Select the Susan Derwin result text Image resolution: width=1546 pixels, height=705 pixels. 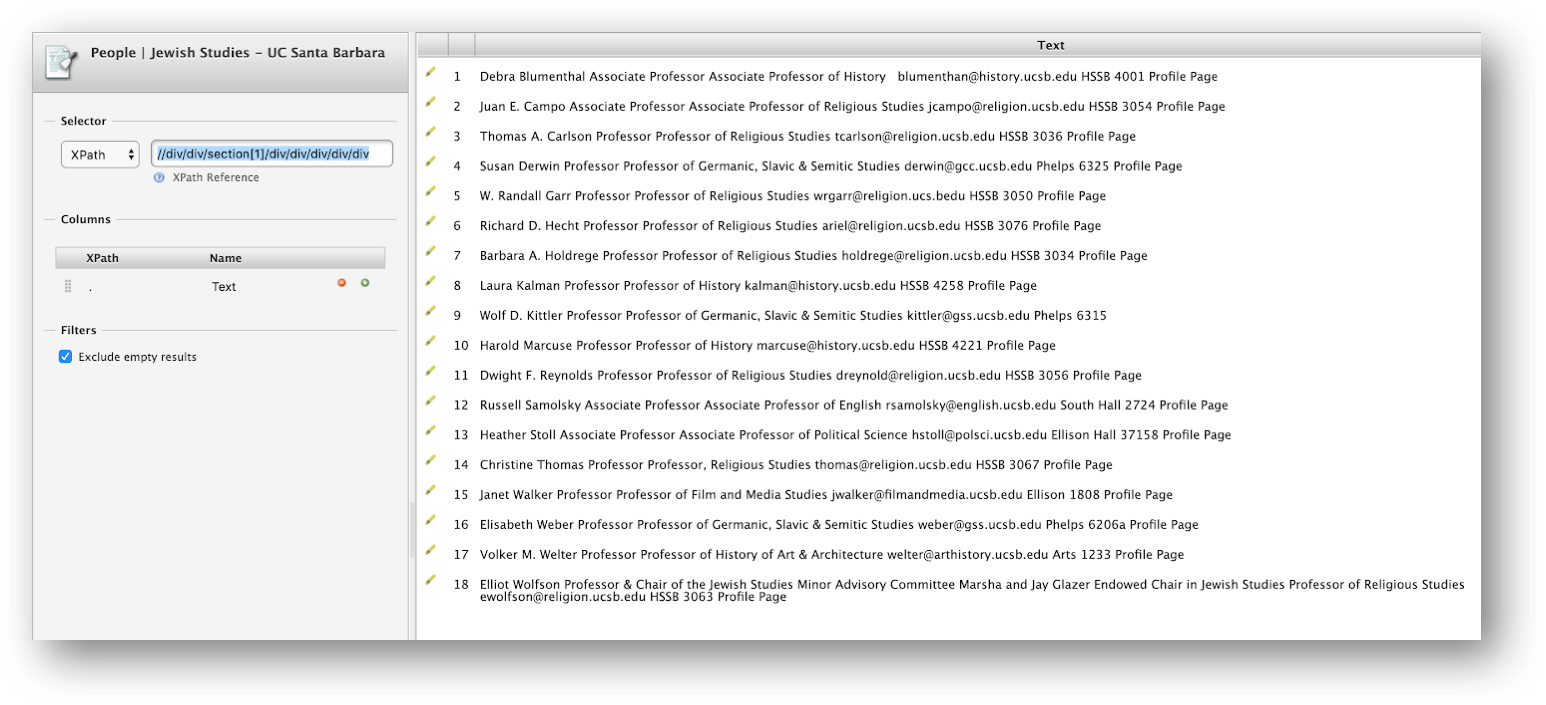click(x=830, y=166)
